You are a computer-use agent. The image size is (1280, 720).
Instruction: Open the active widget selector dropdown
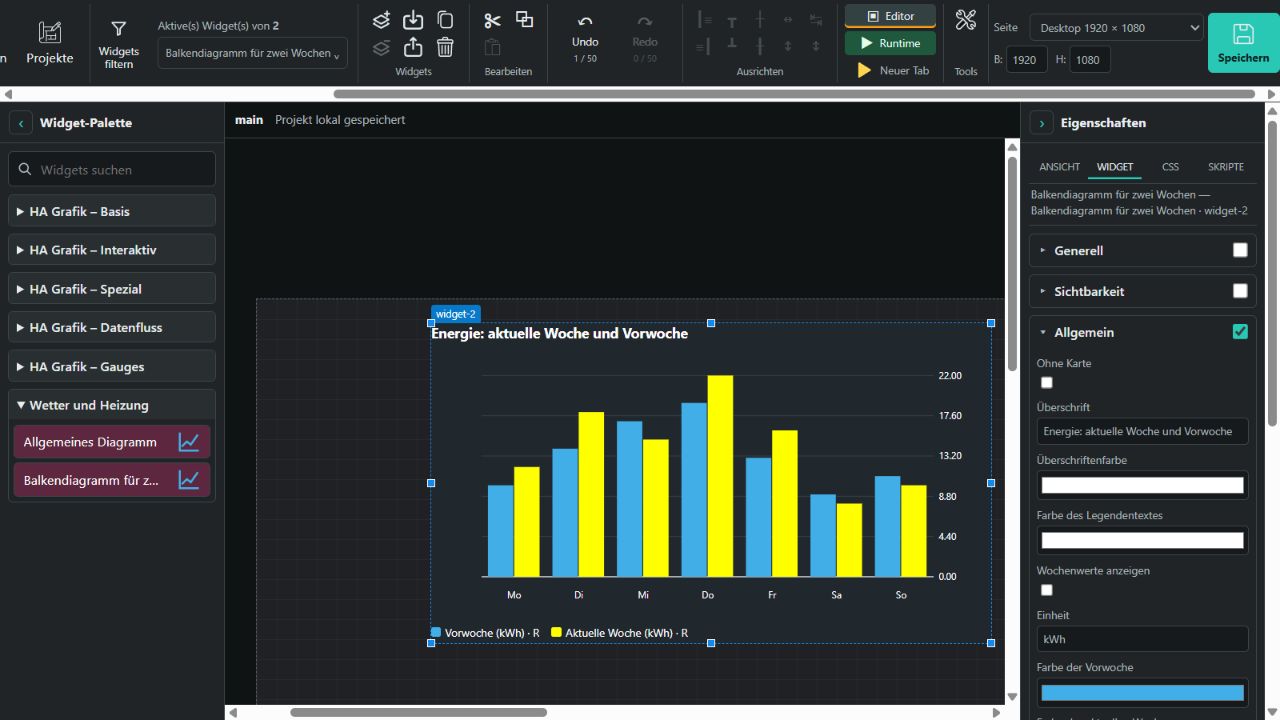(x=253, y=53)
